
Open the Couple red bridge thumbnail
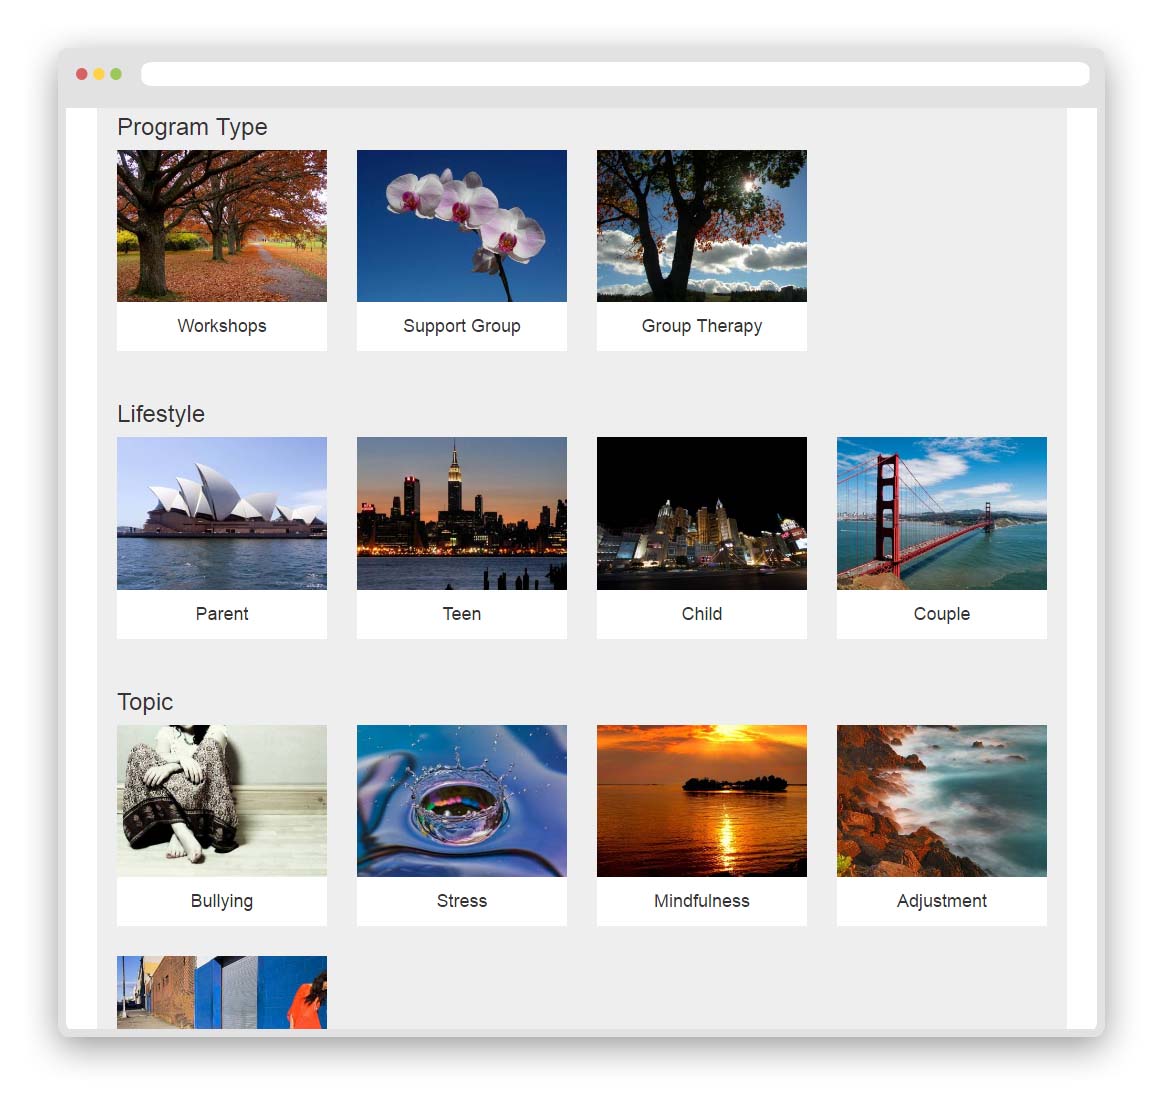click(x=942, y=513)
